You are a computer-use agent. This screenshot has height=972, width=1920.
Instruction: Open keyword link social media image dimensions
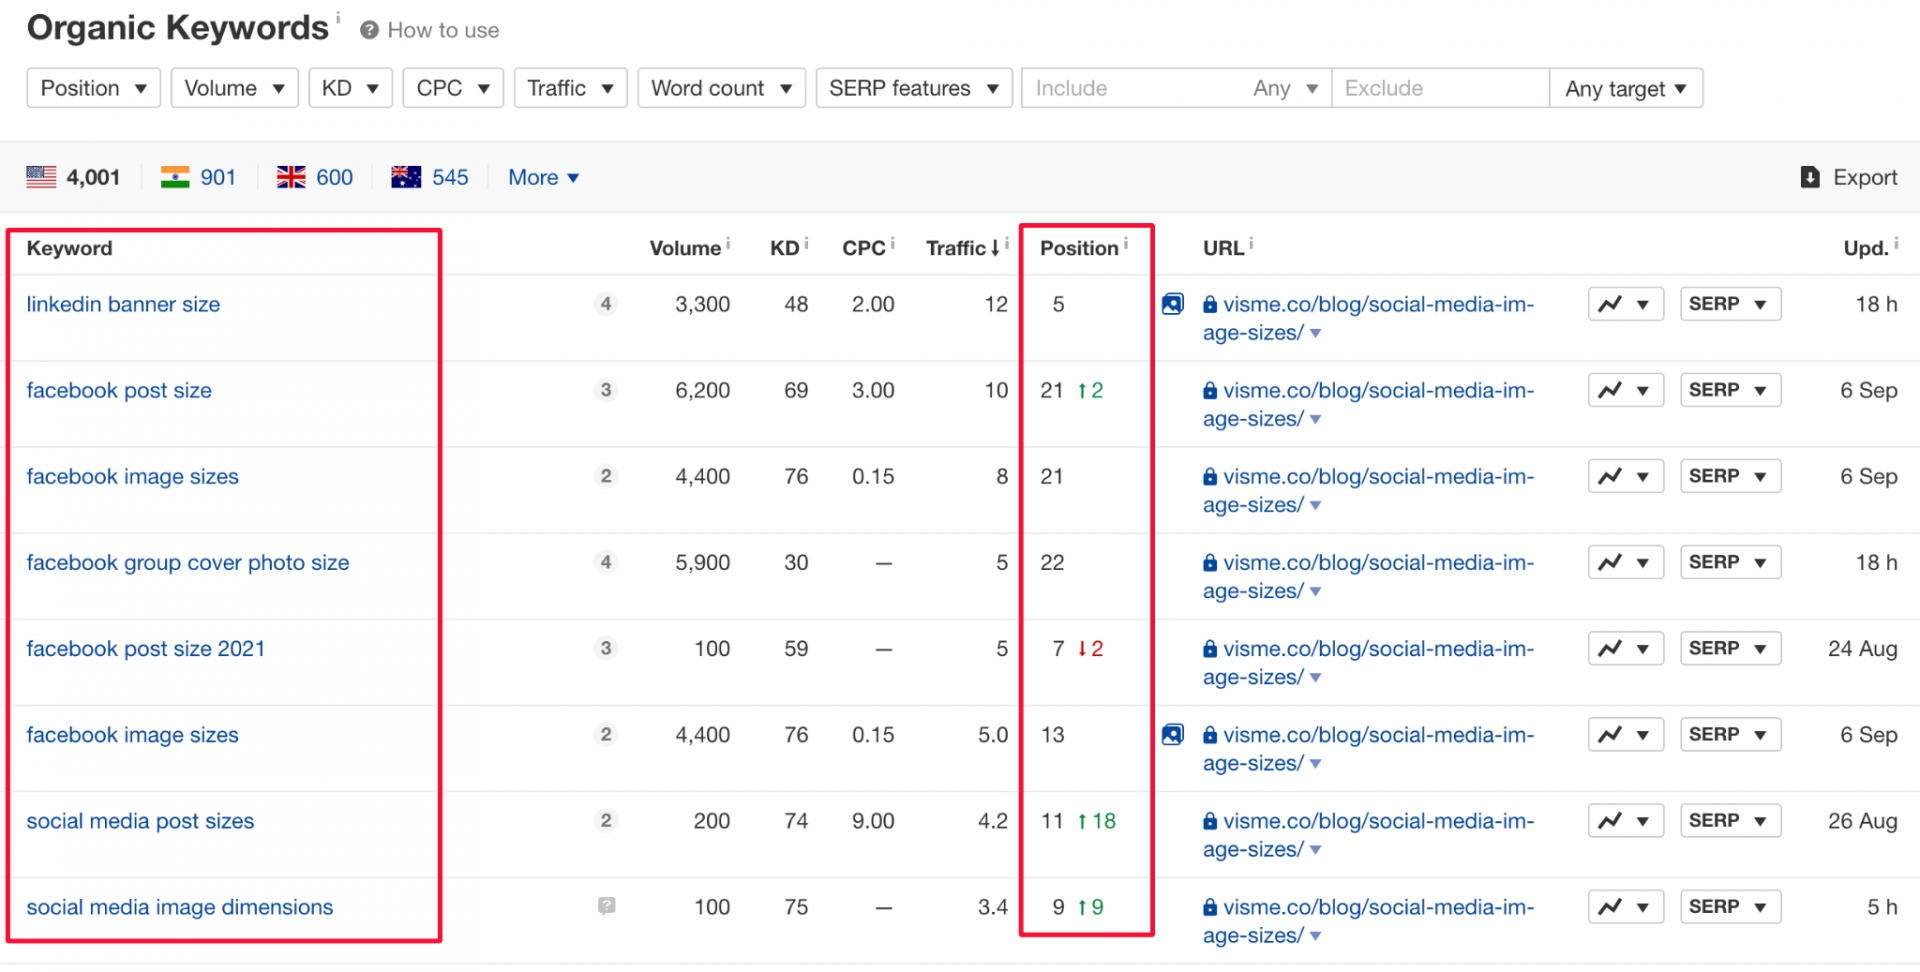(x=180, y=907)
